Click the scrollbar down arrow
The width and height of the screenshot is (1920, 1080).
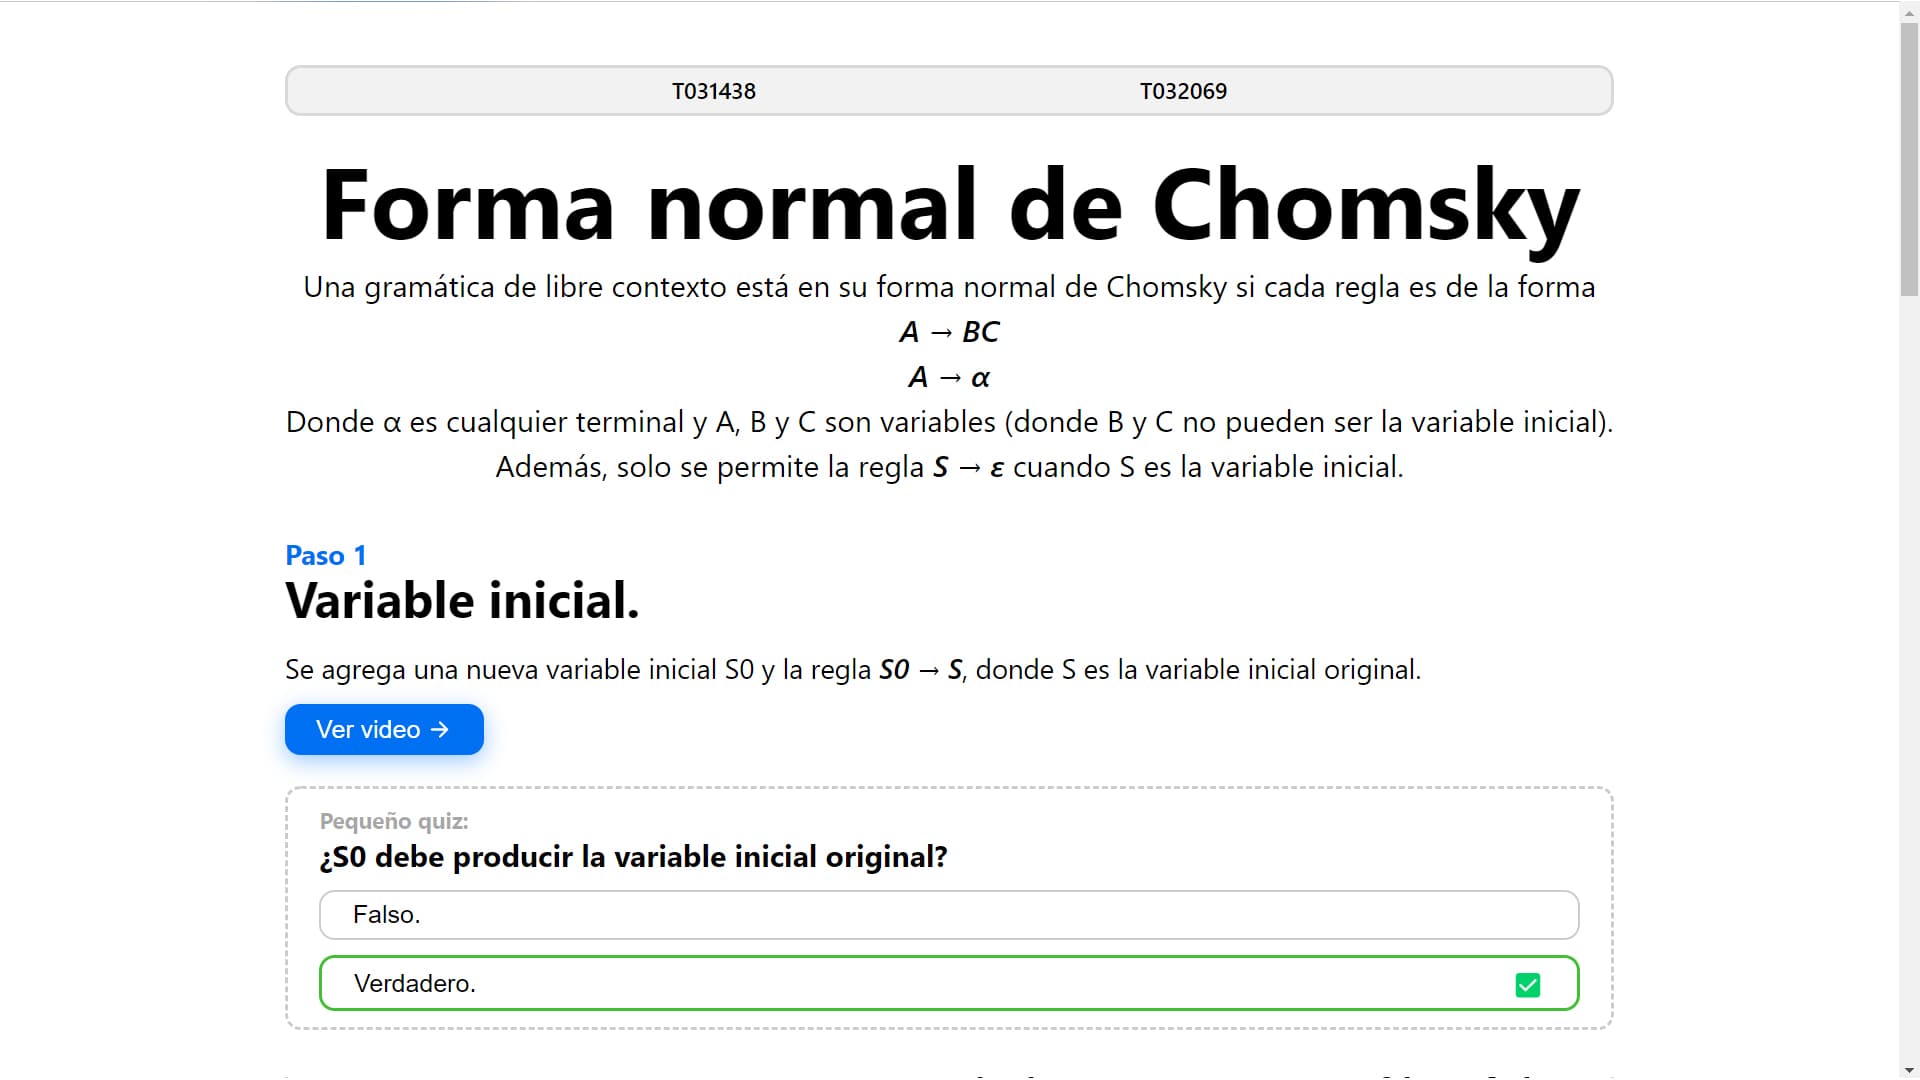pyautogui.click(x=1909, y=1069)
